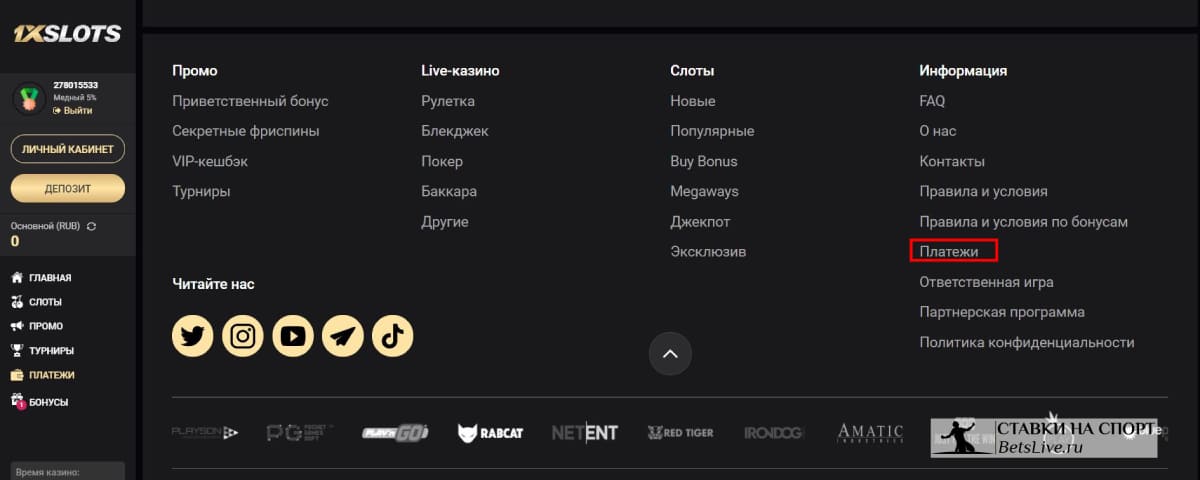Open the Приветственный бонус link

click(x=250, y=101)
